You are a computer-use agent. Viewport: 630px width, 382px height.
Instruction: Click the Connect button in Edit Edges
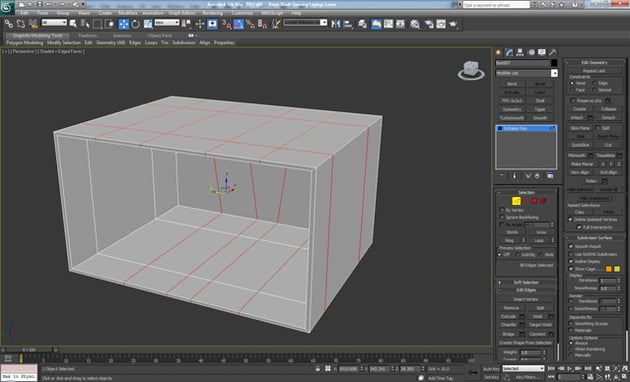tap(537, 334)
